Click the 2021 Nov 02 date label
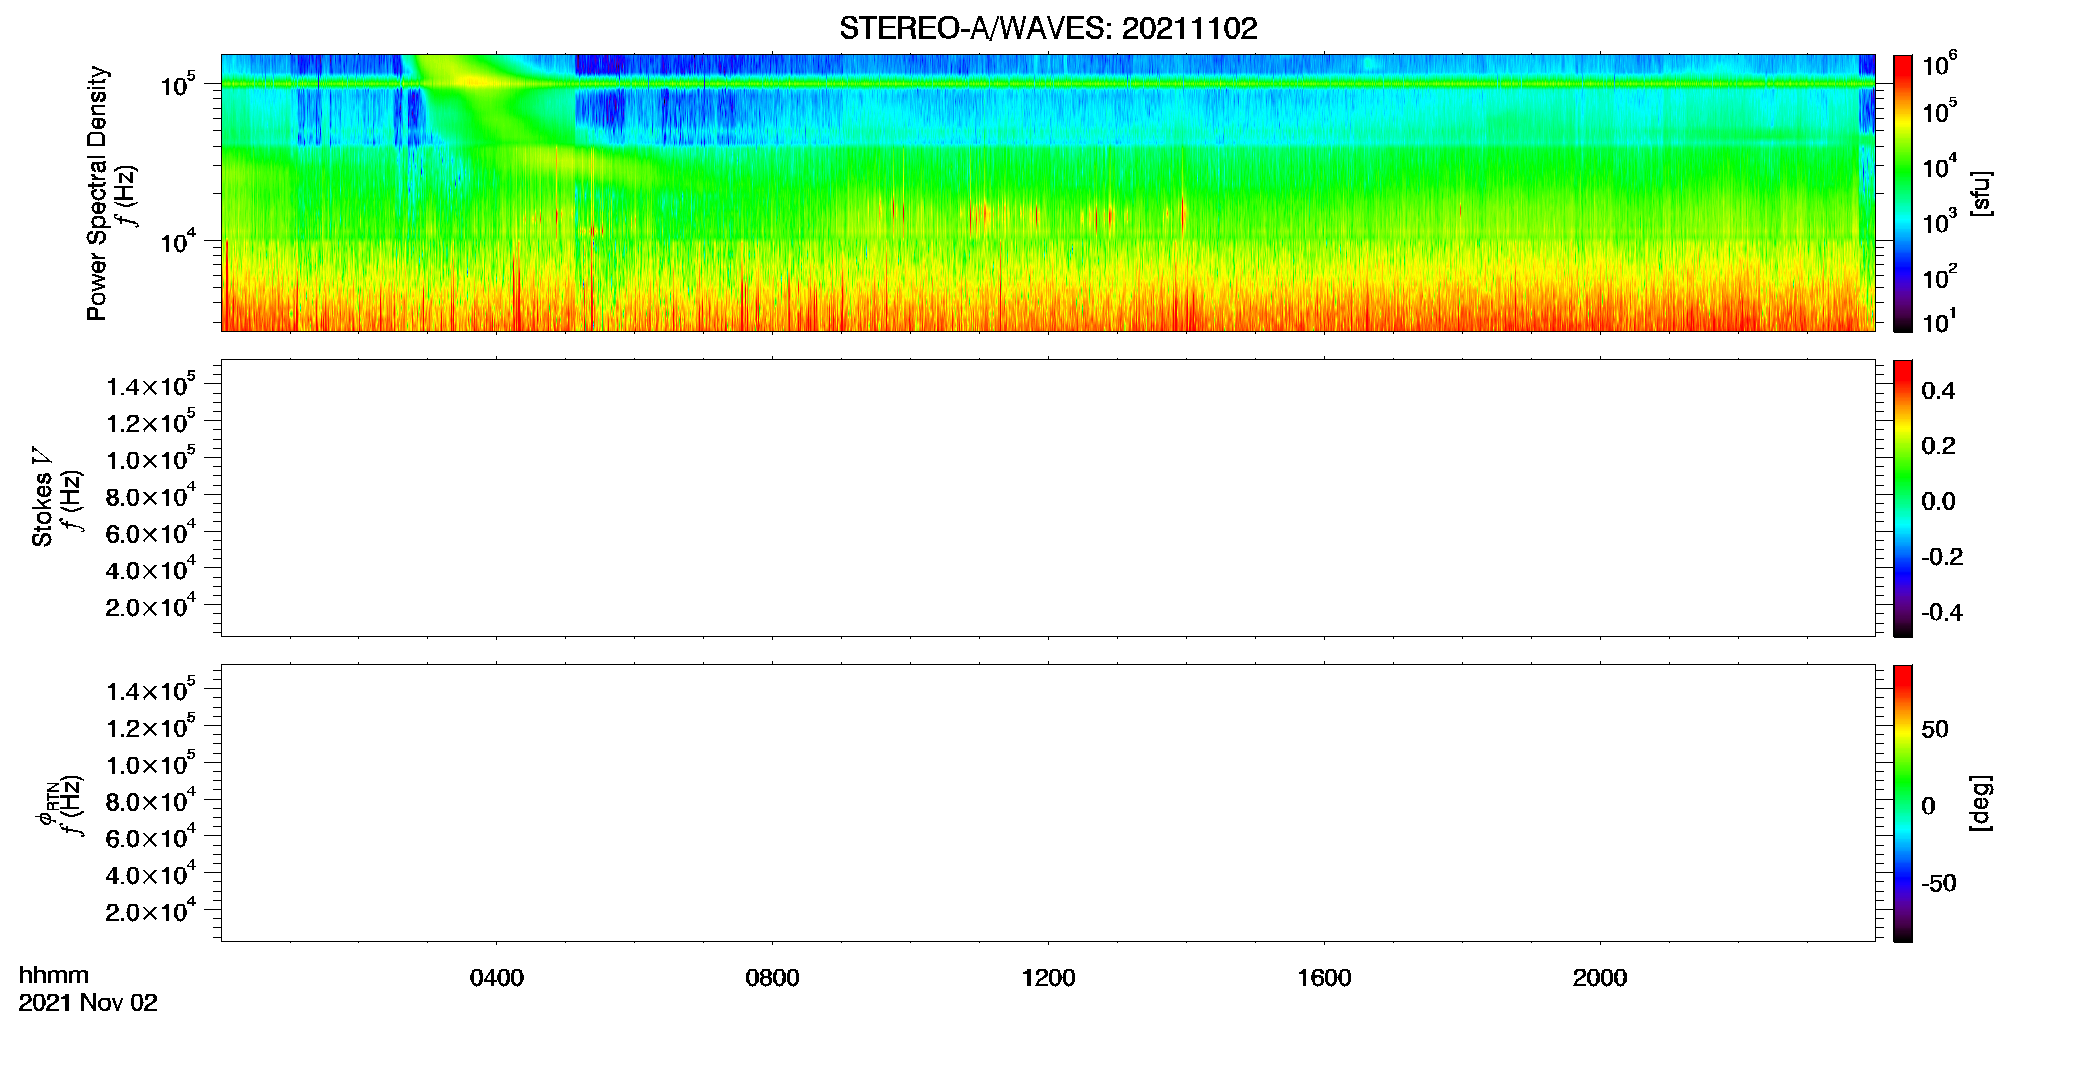The width and height of the screenshot is (2096, 1080). click(88, 1003)
